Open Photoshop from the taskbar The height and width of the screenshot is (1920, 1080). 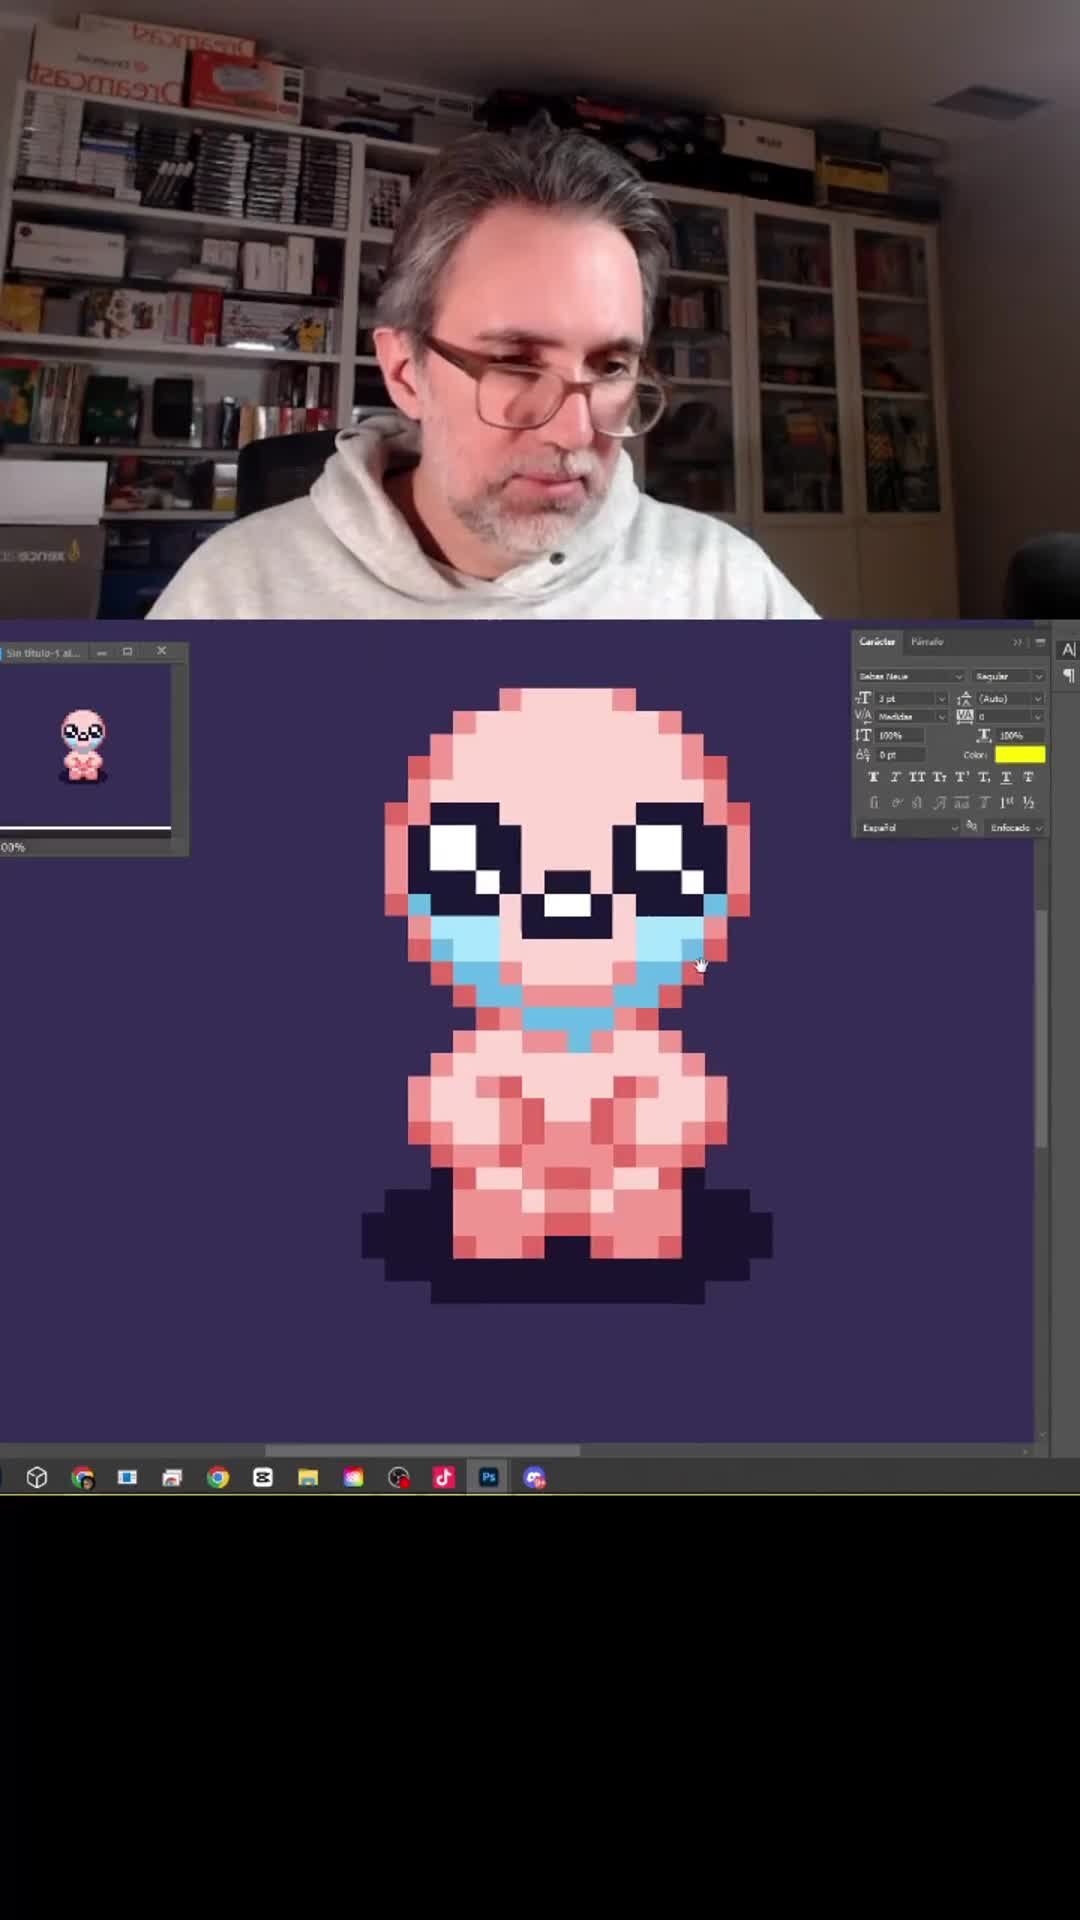coord(489,1477)
